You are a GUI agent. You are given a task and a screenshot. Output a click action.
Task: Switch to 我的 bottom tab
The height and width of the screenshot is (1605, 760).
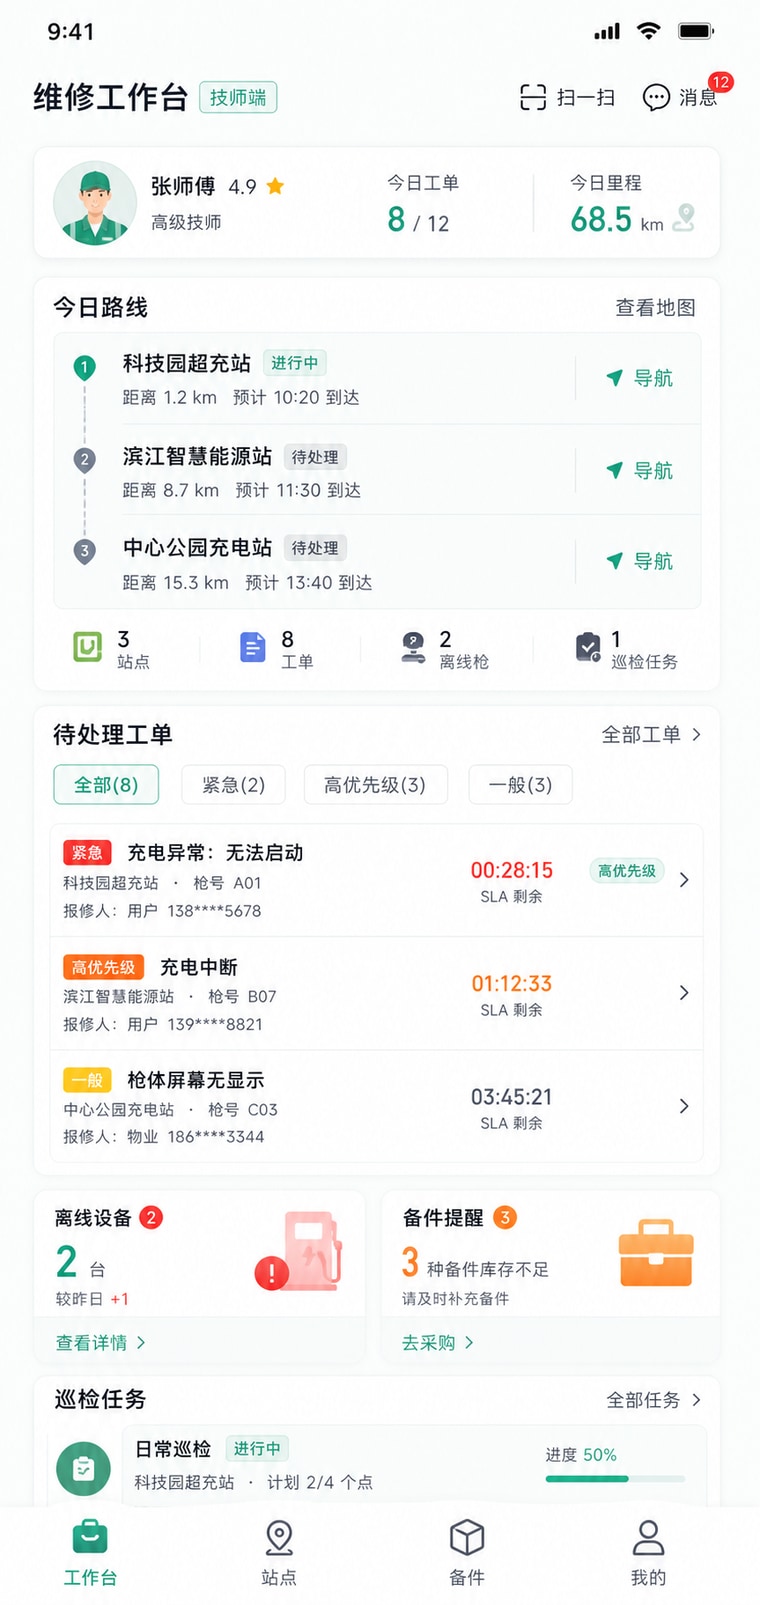[648, 1554]
